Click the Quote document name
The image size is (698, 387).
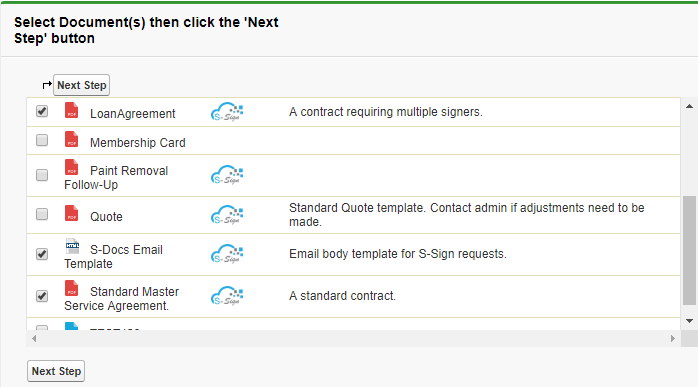[x=106, y=217]
